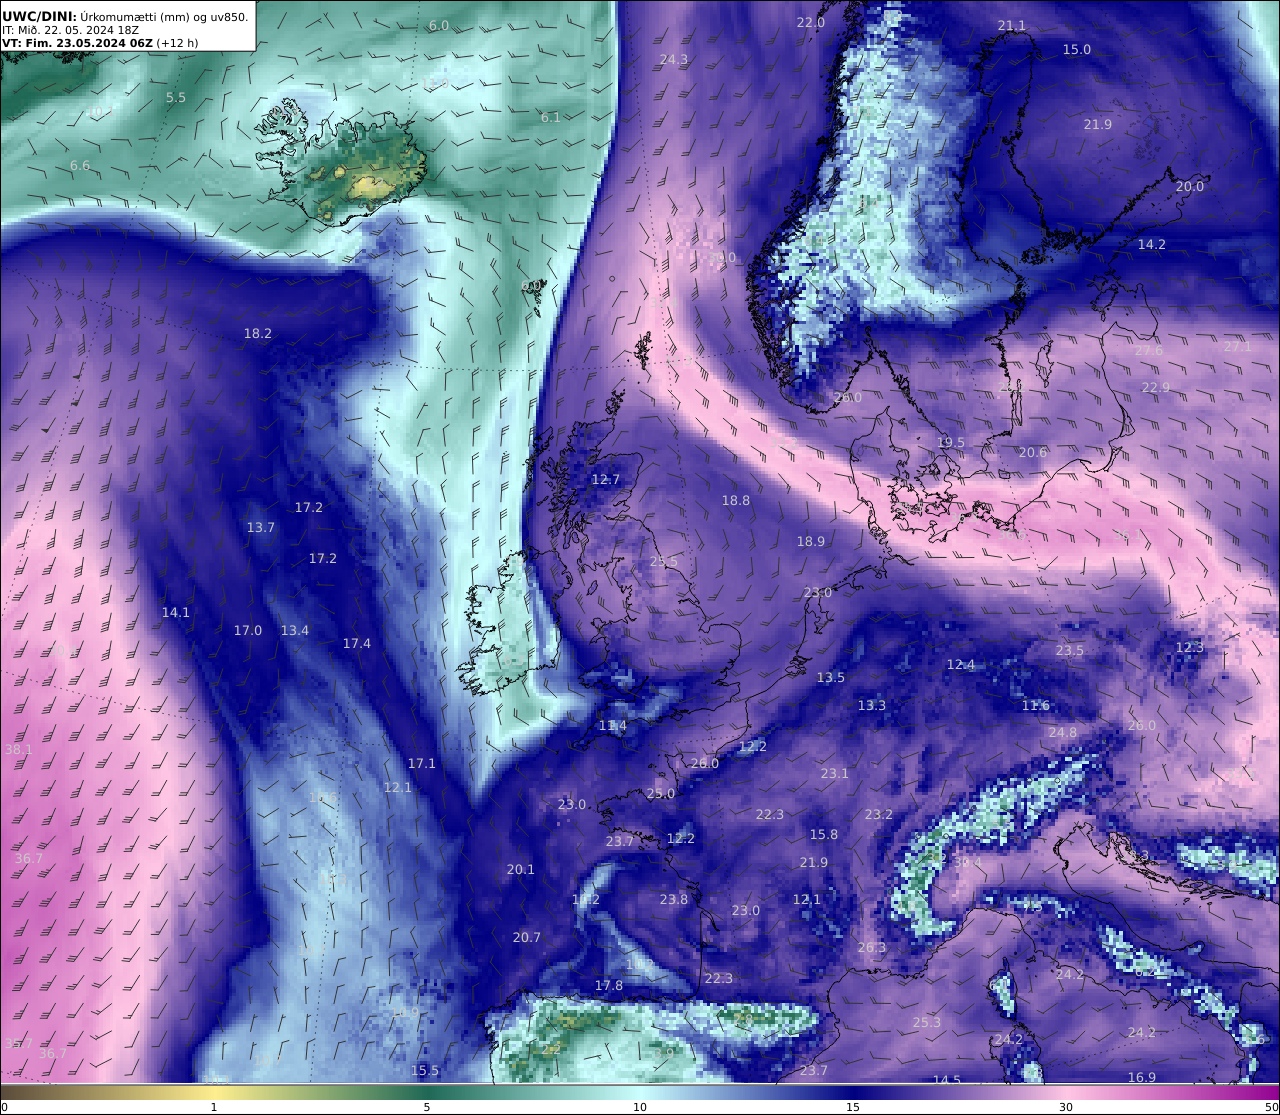Click the 20.1 value label

pos(520,869)
